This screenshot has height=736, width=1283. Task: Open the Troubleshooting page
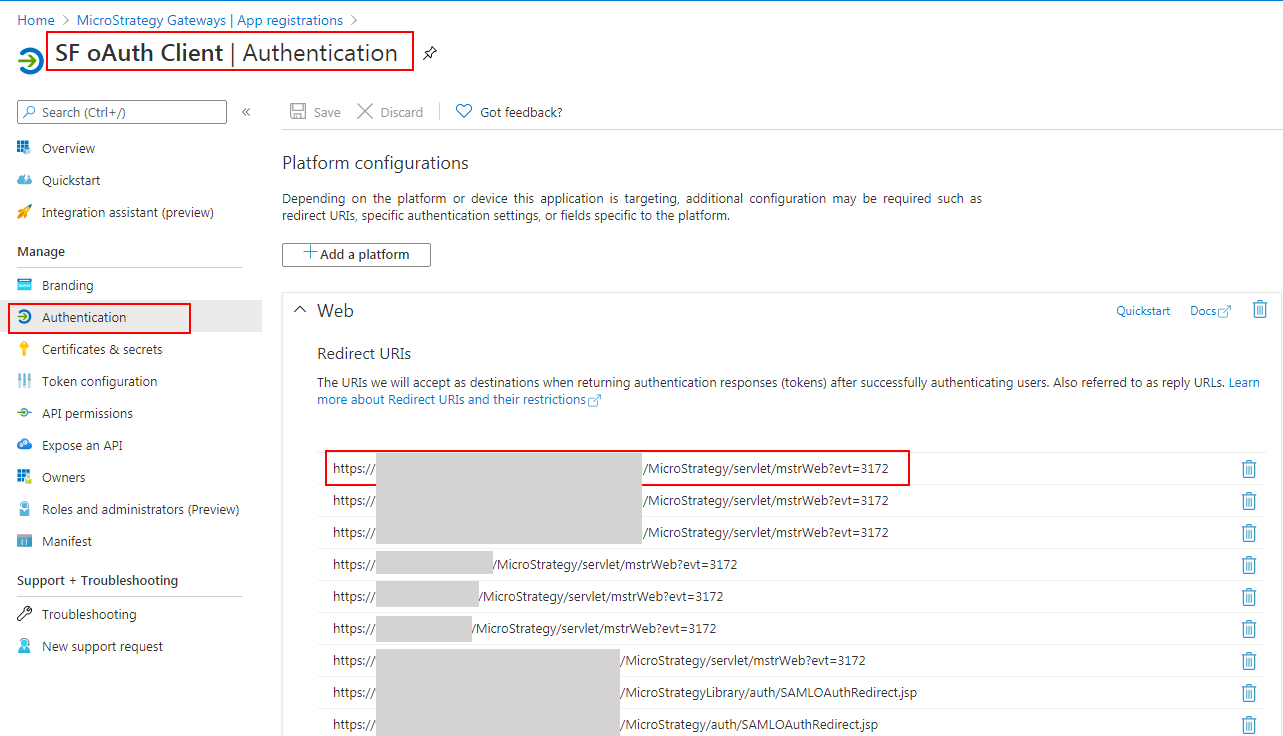tap(88, 613)
